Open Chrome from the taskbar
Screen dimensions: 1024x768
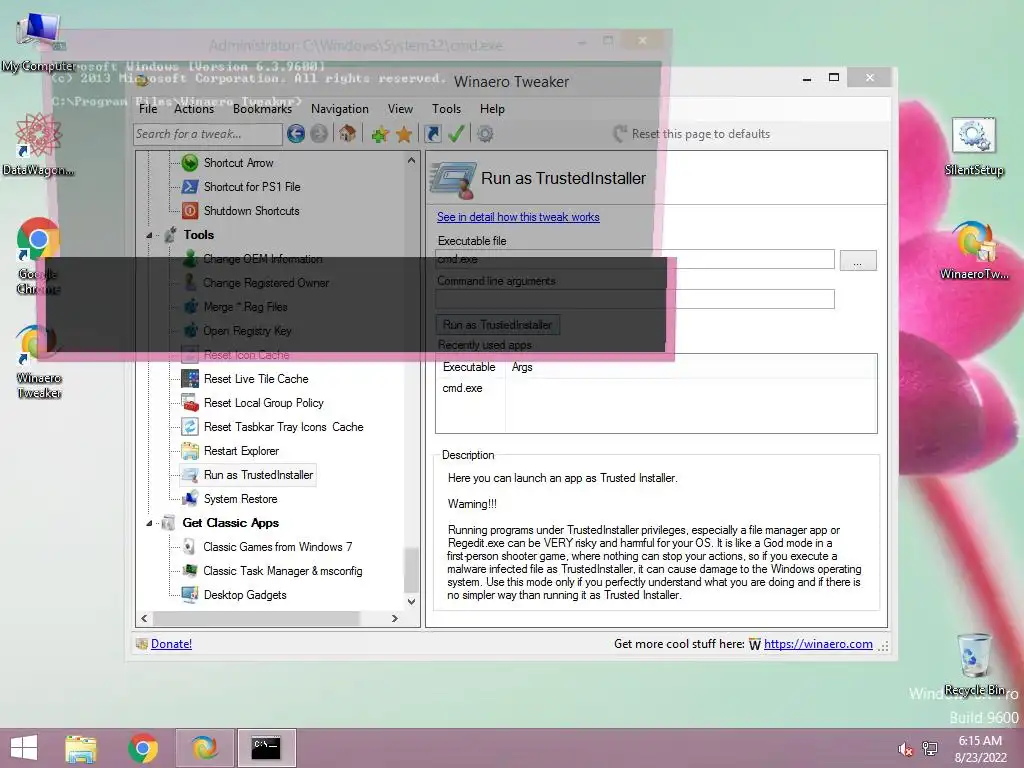[142, 748]
